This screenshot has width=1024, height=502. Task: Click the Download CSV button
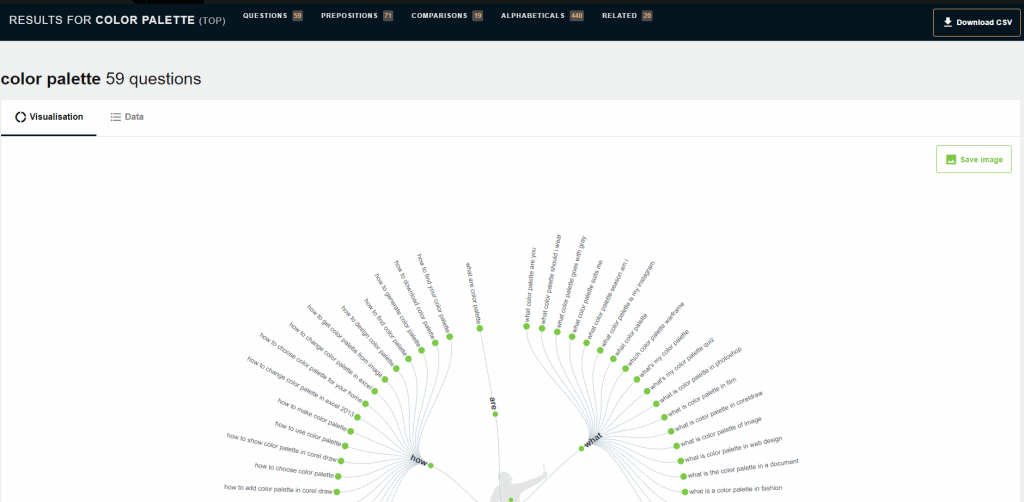click(976, 23)
